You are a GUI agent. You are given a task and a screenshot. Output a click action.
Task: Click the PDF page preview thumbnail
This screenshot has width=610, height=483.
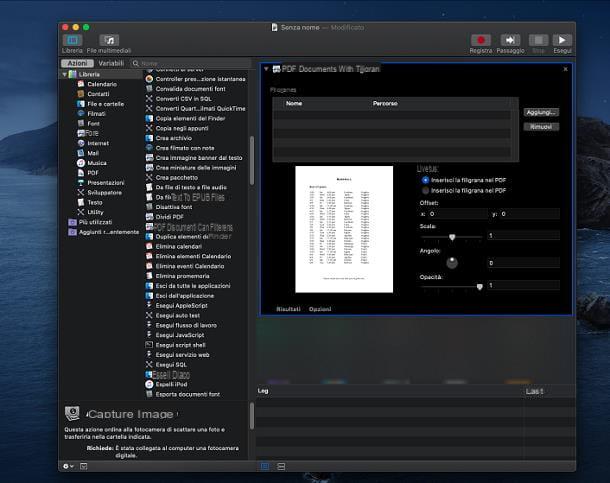344,229
